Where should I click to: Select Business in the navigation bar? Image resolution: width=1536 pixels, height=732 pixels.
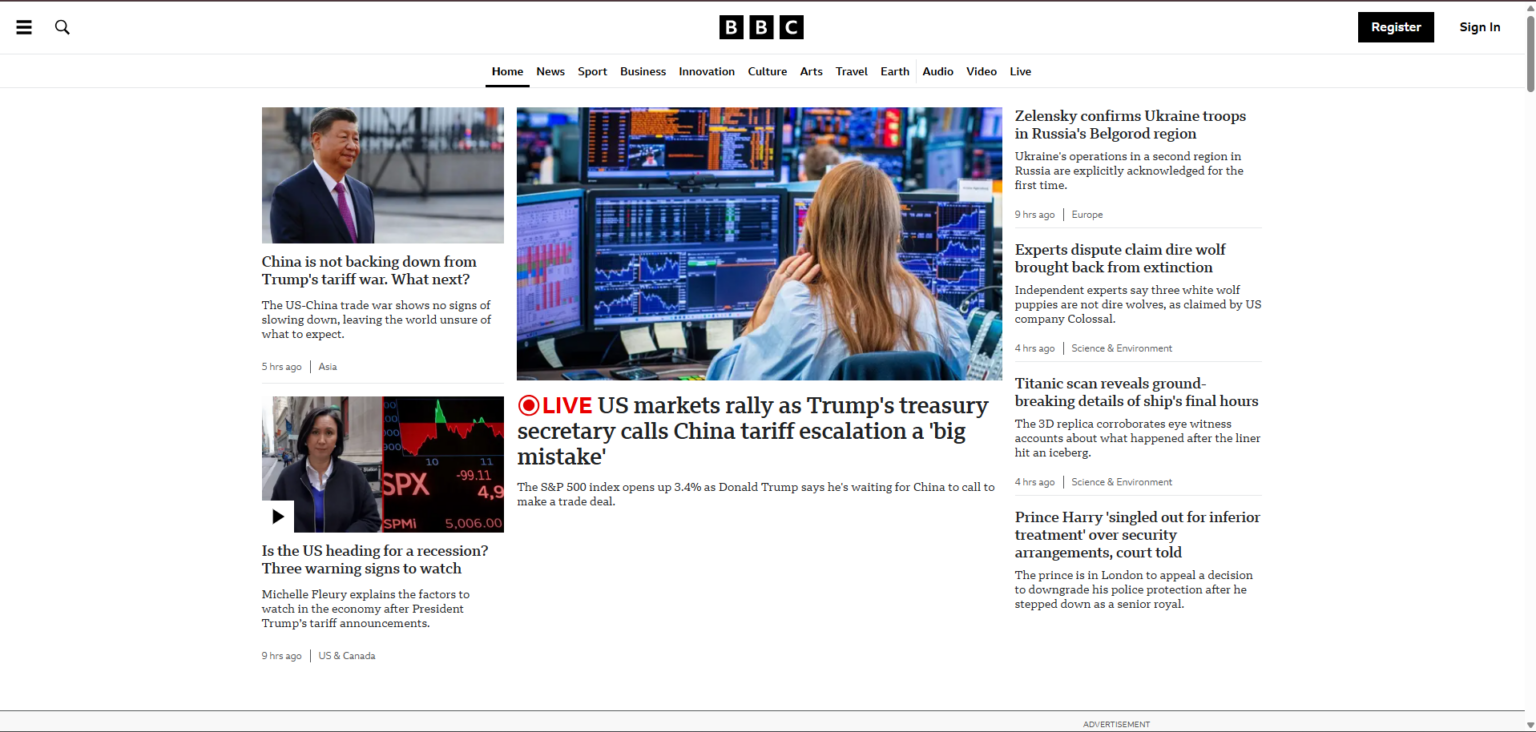coord(643,72)
